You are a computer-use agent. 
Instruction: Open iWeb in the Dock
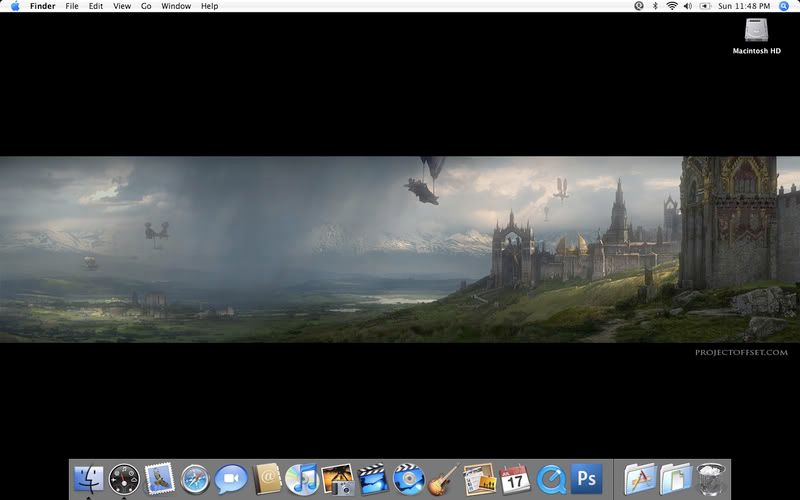point(479,479)
